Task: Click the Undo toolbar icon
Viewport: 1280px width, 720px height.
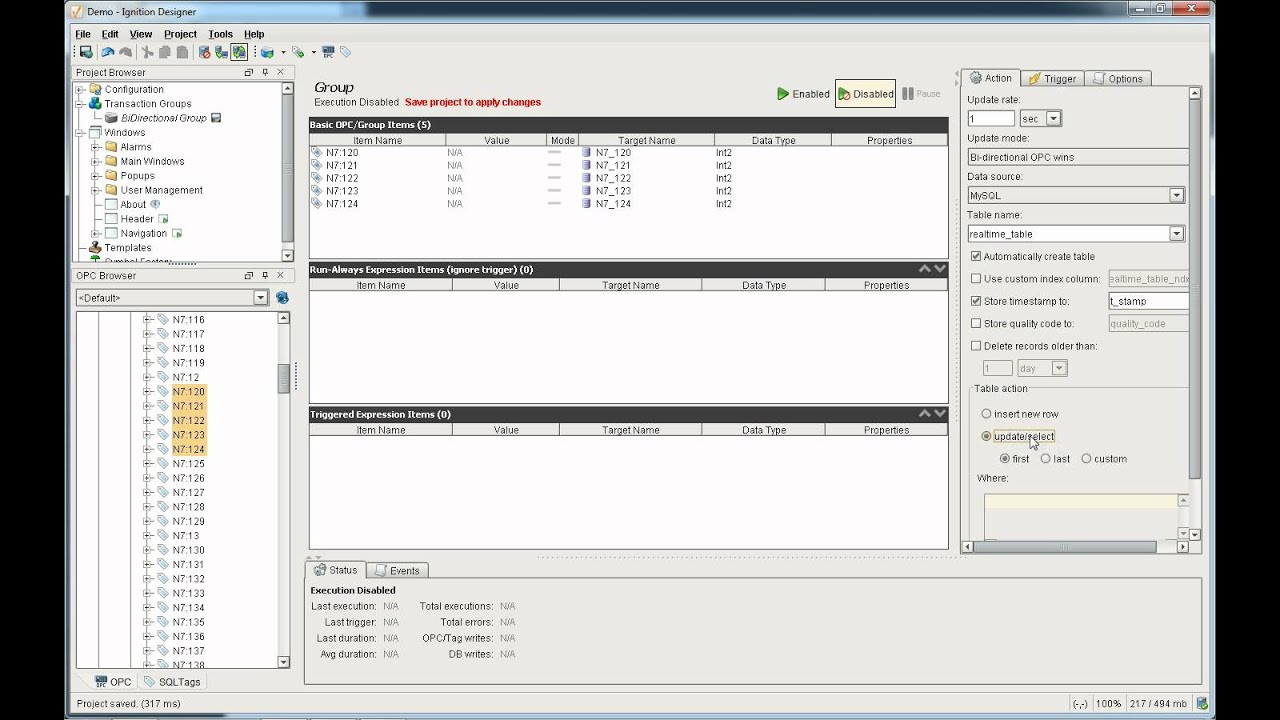Action: click(108, 52)
